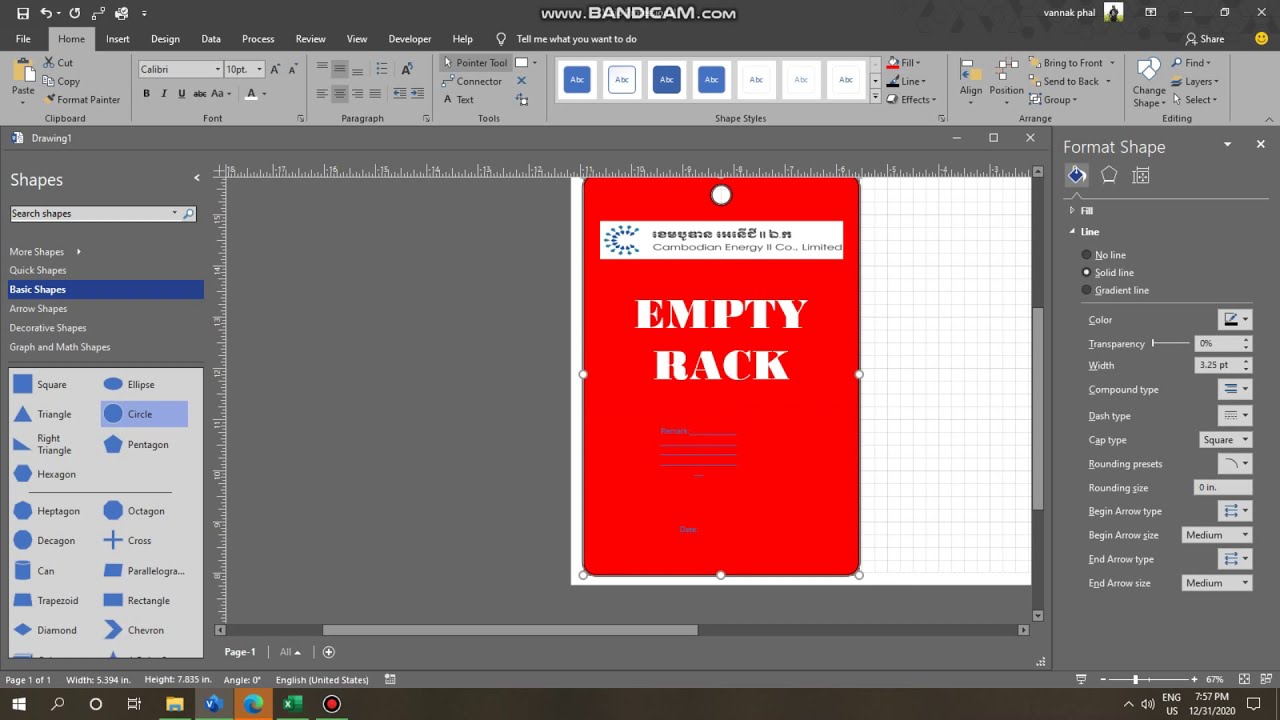Image resolution: width=1280 pixels, height=720 pixels.
Task: Open the File menu
Action: pyautogui.click(x=23, y=39)
